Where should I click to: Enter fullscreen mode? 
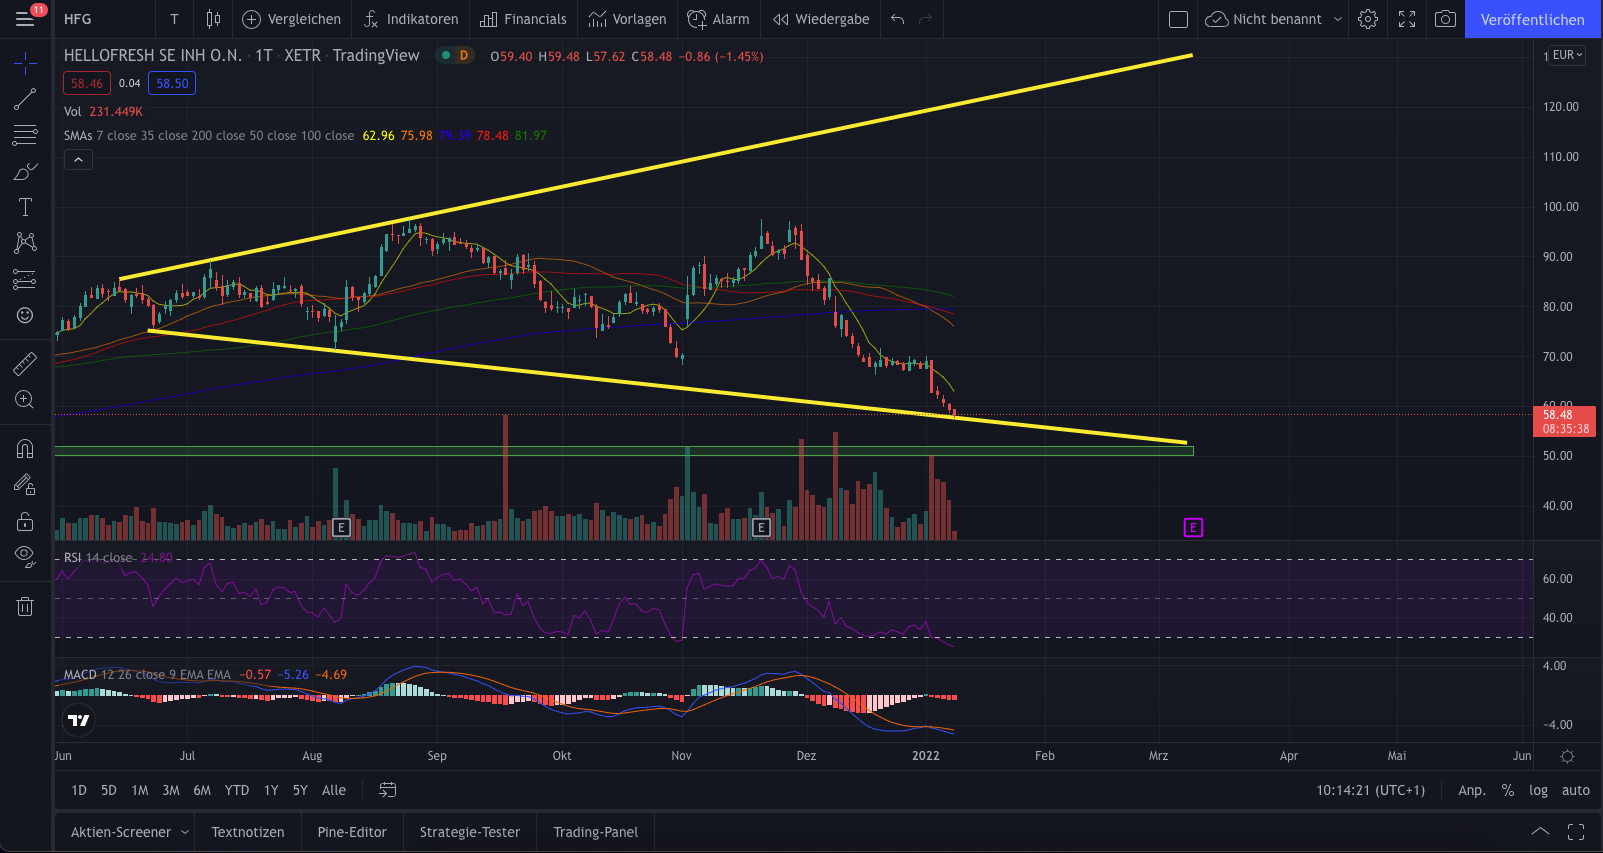pos(1407,19)
